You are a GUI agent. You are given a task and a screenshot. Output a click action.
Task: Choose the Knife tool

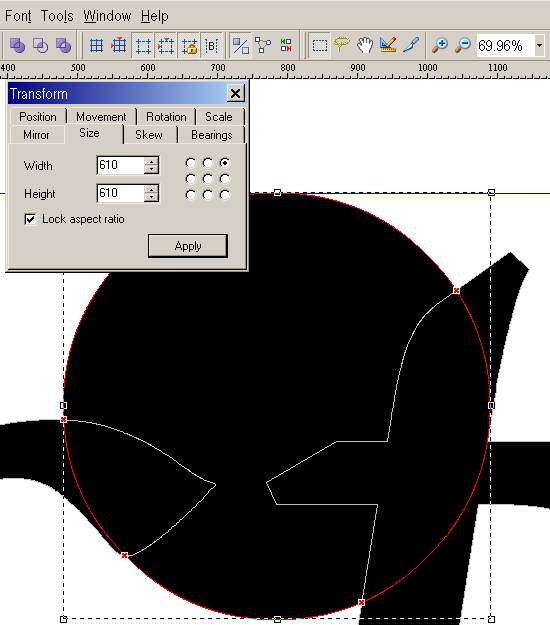tap(411, 45)
